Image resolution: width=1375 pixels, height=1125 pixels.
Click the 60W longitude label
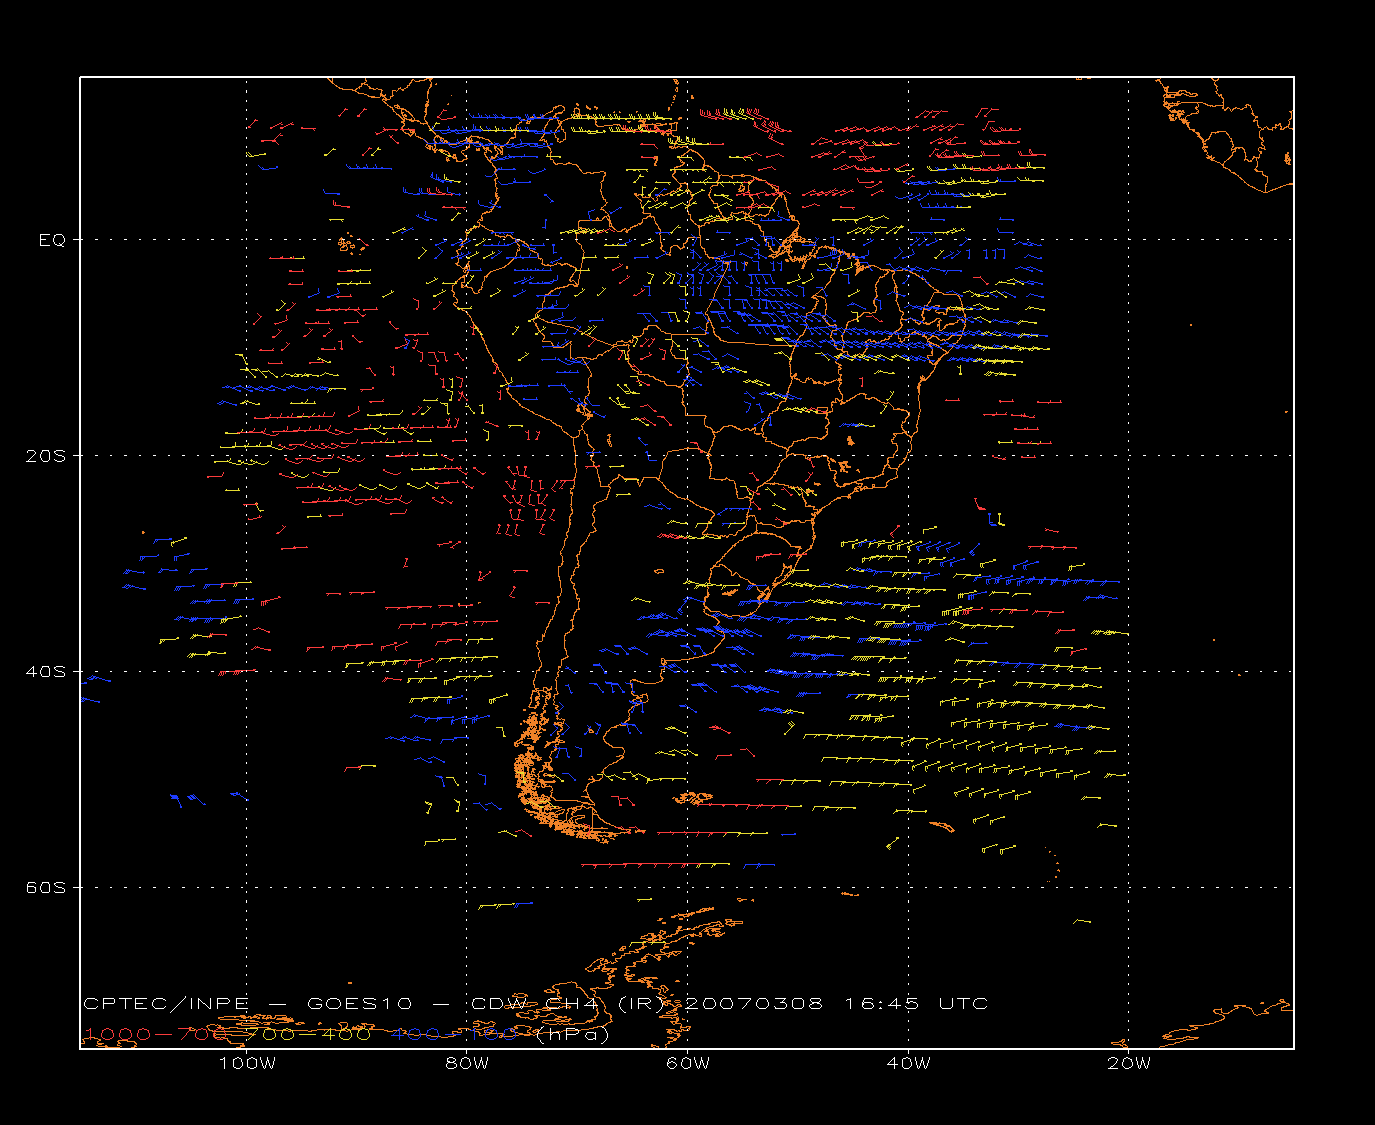(688, 1064)
